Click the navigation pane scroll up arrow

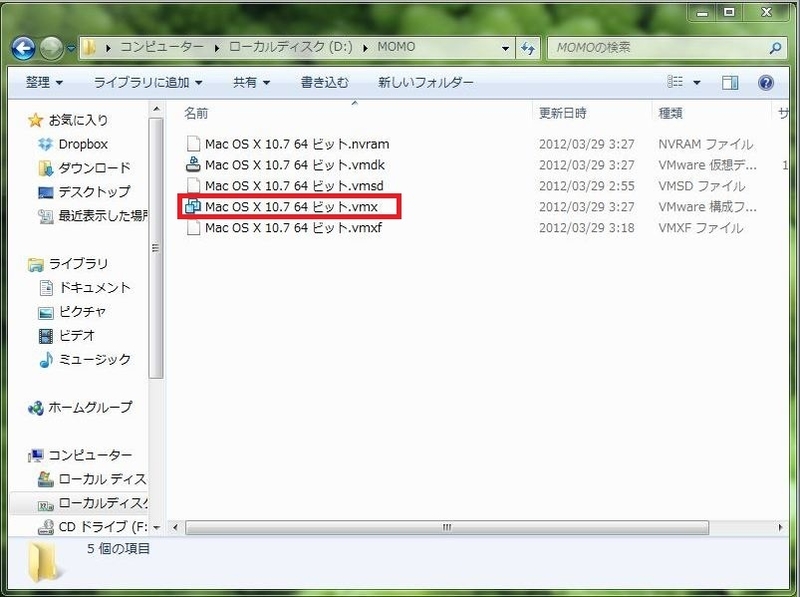click(x=156, y=109)
